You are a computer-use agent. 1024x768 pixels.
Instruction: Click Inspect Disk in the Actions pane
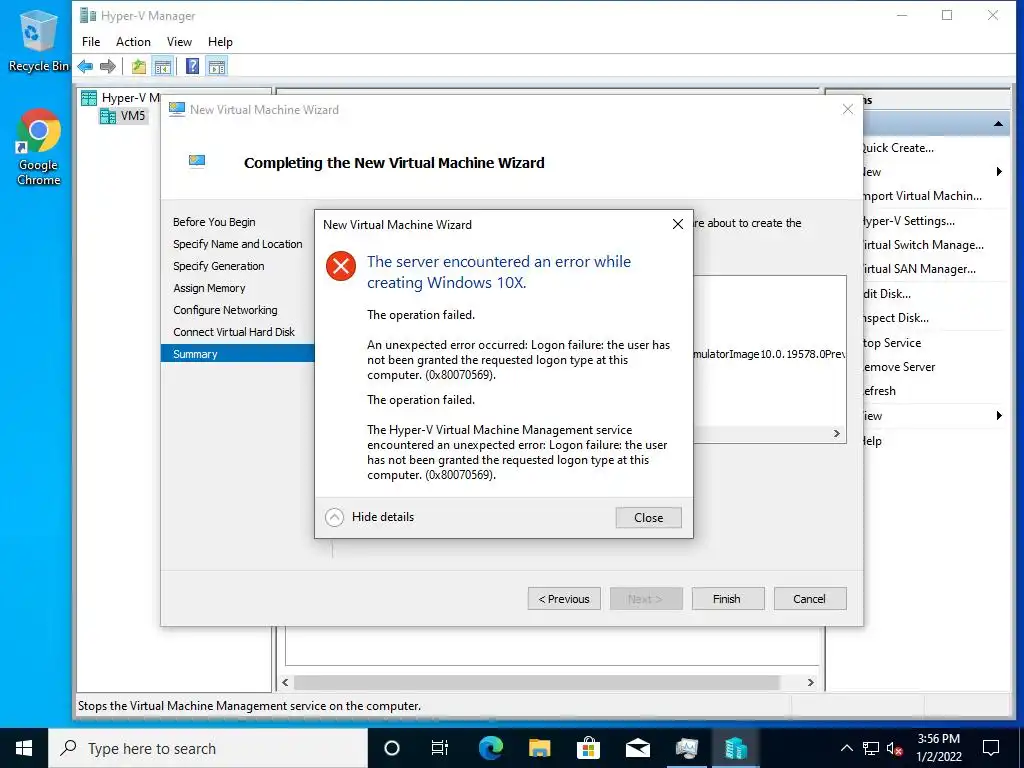tap(895, 318)
